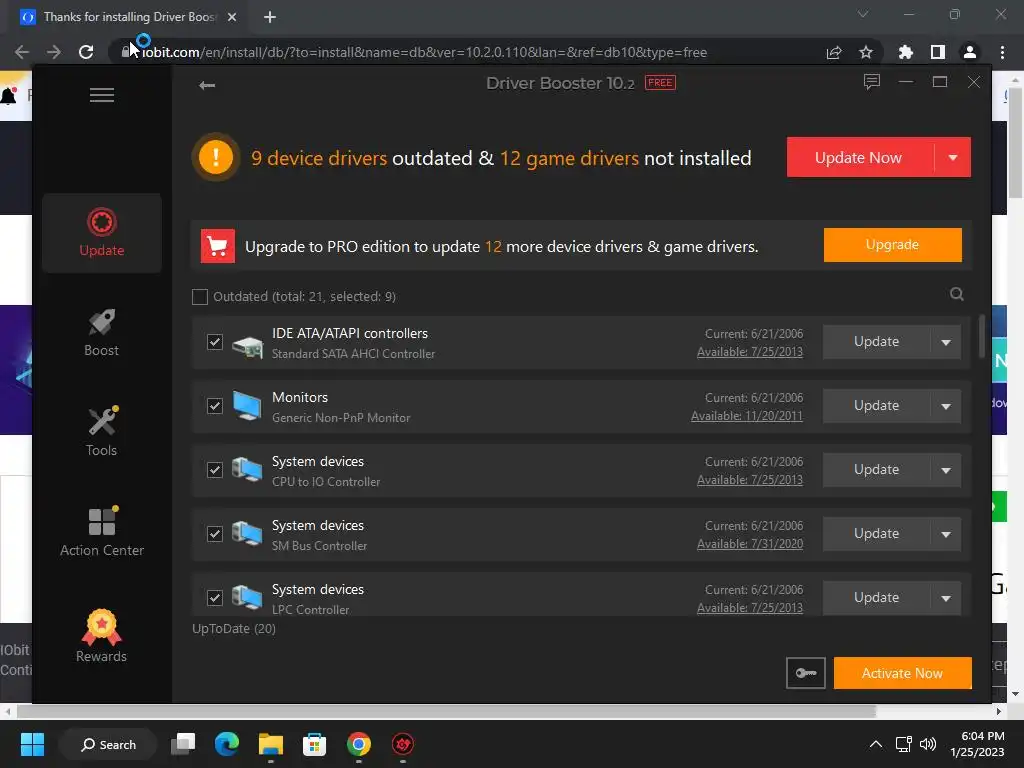Open Chrome three-dot menu

[x=1002, y=52]
